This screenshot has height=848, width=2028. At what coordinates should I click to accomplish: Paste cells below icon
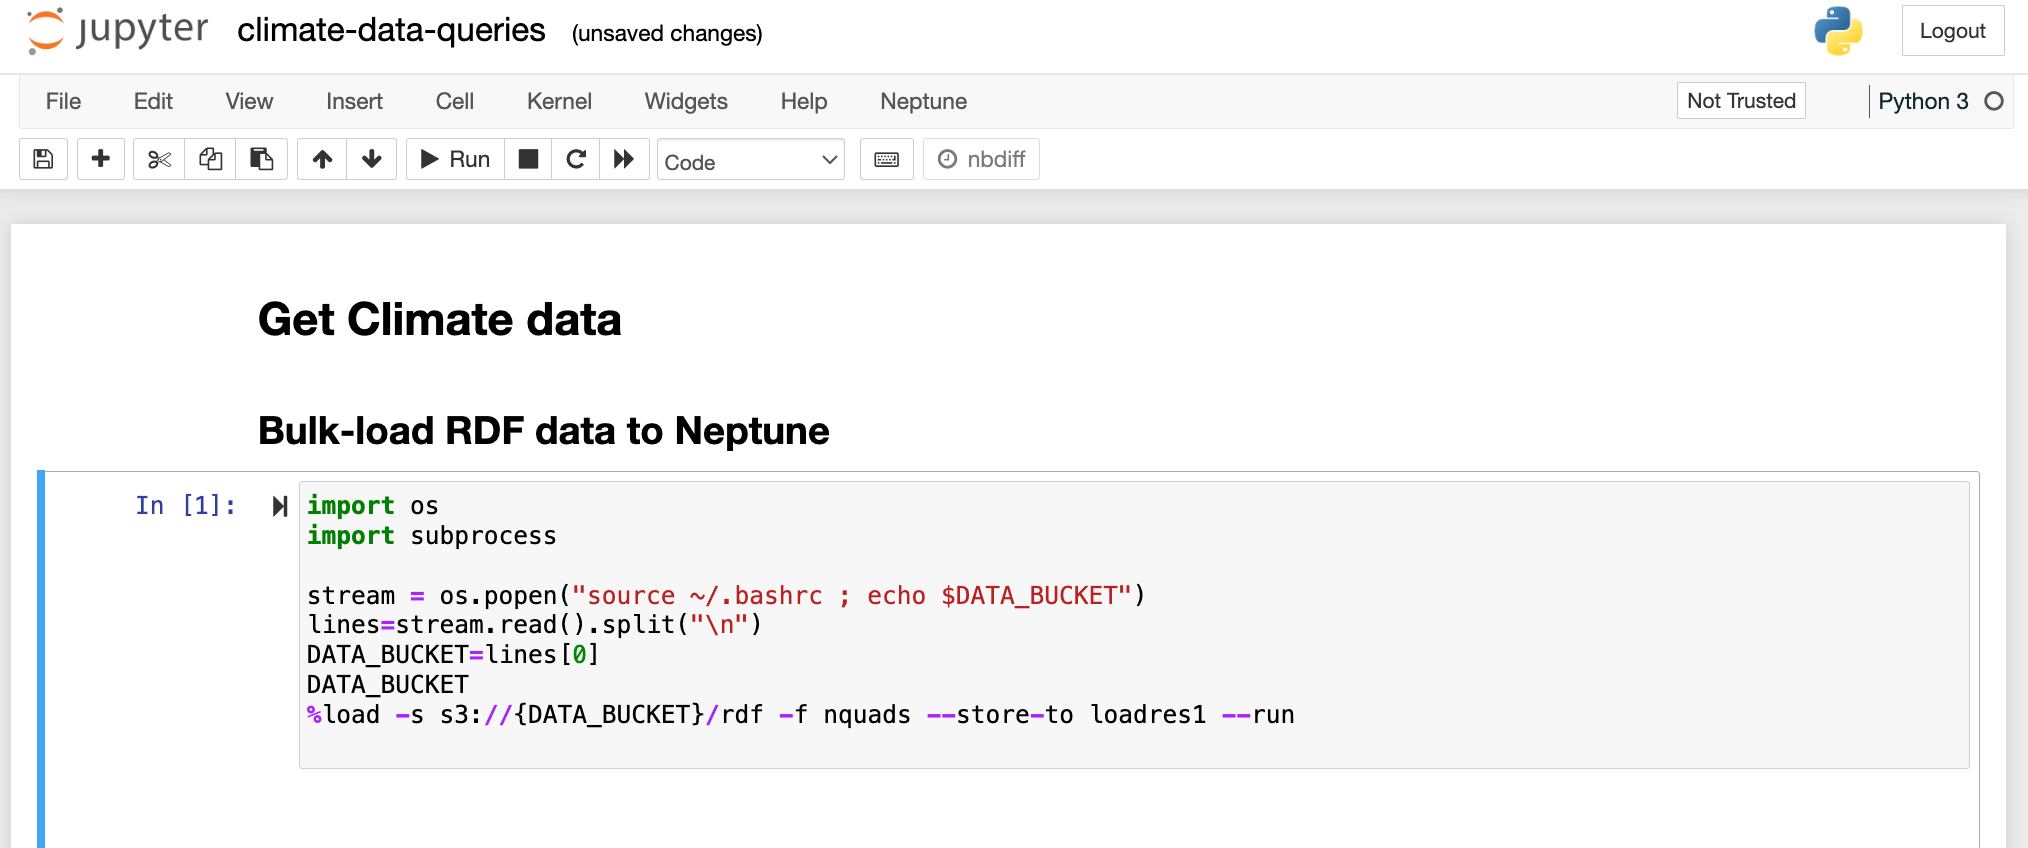(x=262, y=159)
